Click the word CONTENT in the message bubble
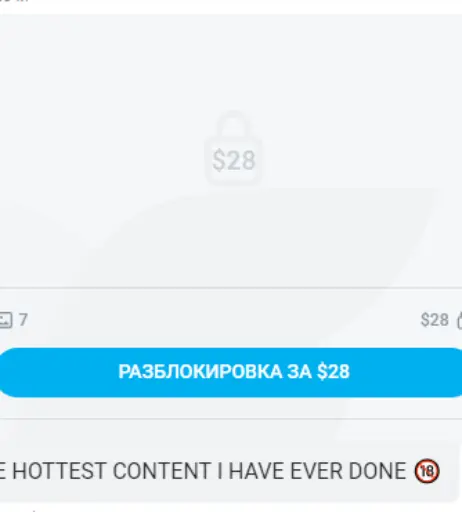 coord(161,471)
